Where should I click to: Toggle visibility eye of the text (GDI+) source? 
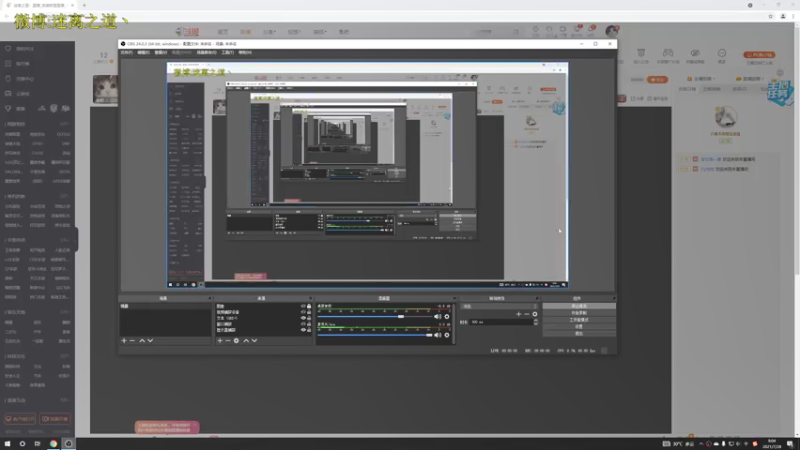tap(303, 318)
